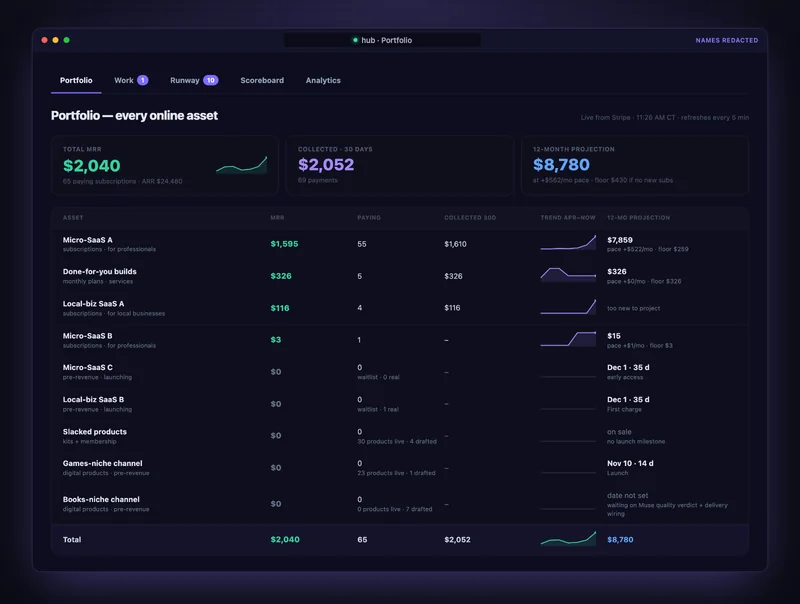Image resolution: width=800 pixels, height=604 pixels.
Task: Select the $2,052 Collected 30 Days card figure
Action: [326, 164]
